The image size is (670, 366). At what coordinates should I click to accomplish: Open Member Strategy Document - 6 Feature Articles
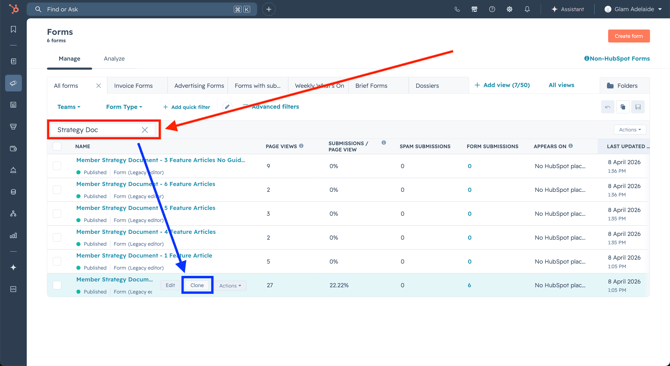[146, 184]
